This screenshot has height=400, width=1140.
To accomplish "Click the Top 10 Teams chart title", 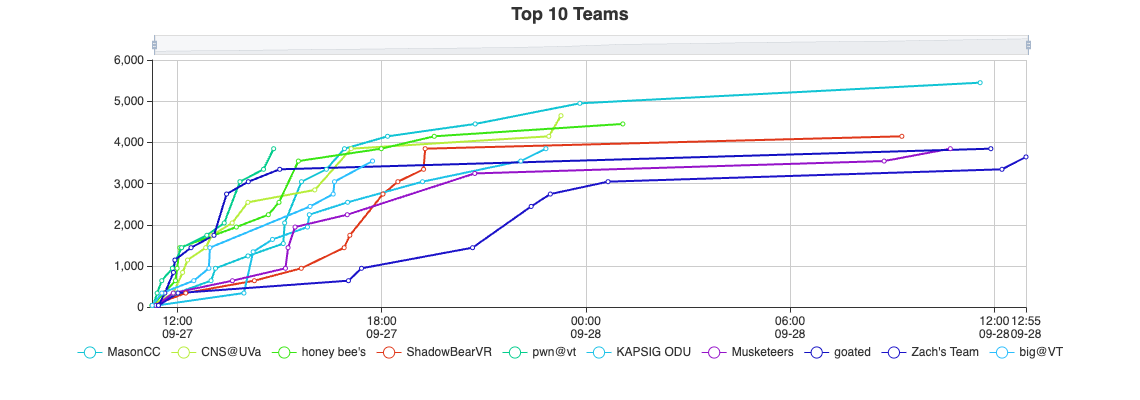I will click(x=569, y=14).
